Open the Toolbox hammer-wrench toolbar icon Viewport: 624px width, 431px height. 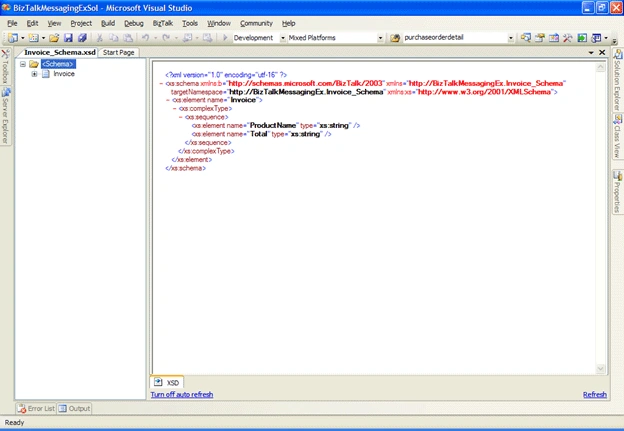pos(567,38)
